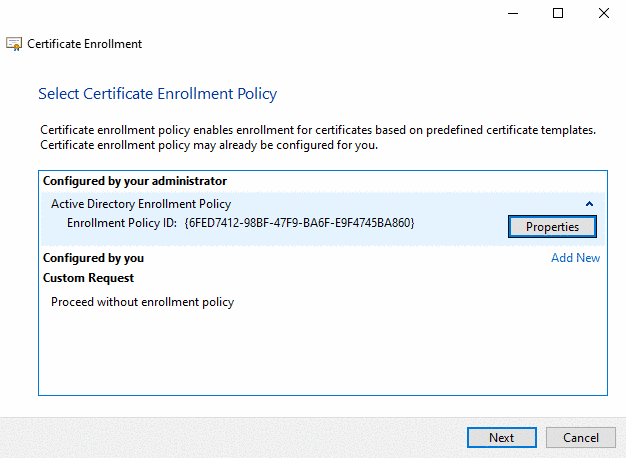
Task: Open the policy Properties dialog
Action: point(552,227)
